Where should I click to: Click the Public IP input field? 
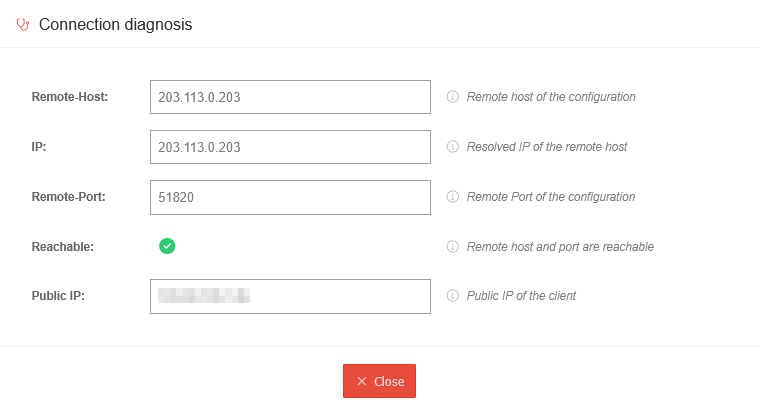coord(290,296)
